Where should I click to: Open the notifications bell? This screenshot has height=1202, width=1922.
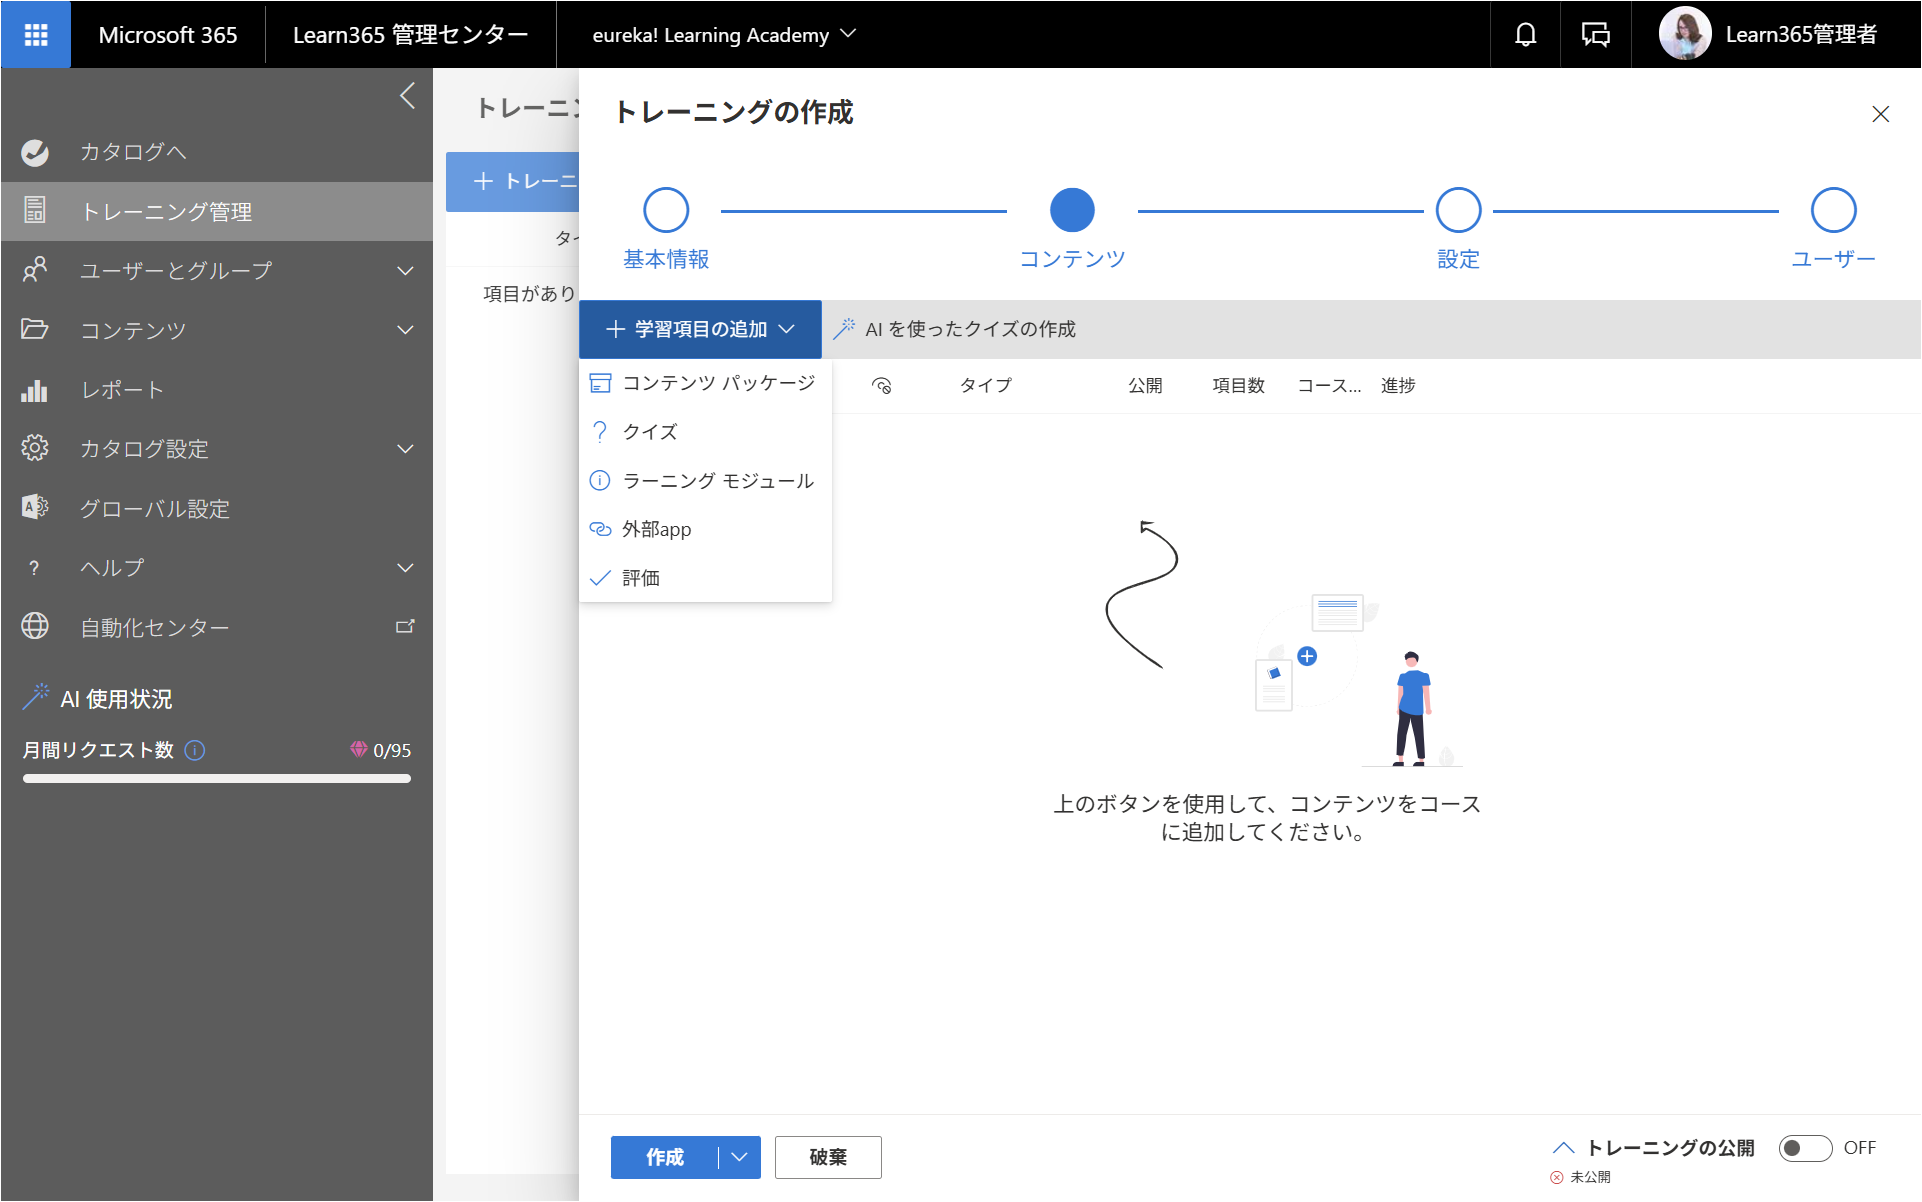[x=1525, y=35]
